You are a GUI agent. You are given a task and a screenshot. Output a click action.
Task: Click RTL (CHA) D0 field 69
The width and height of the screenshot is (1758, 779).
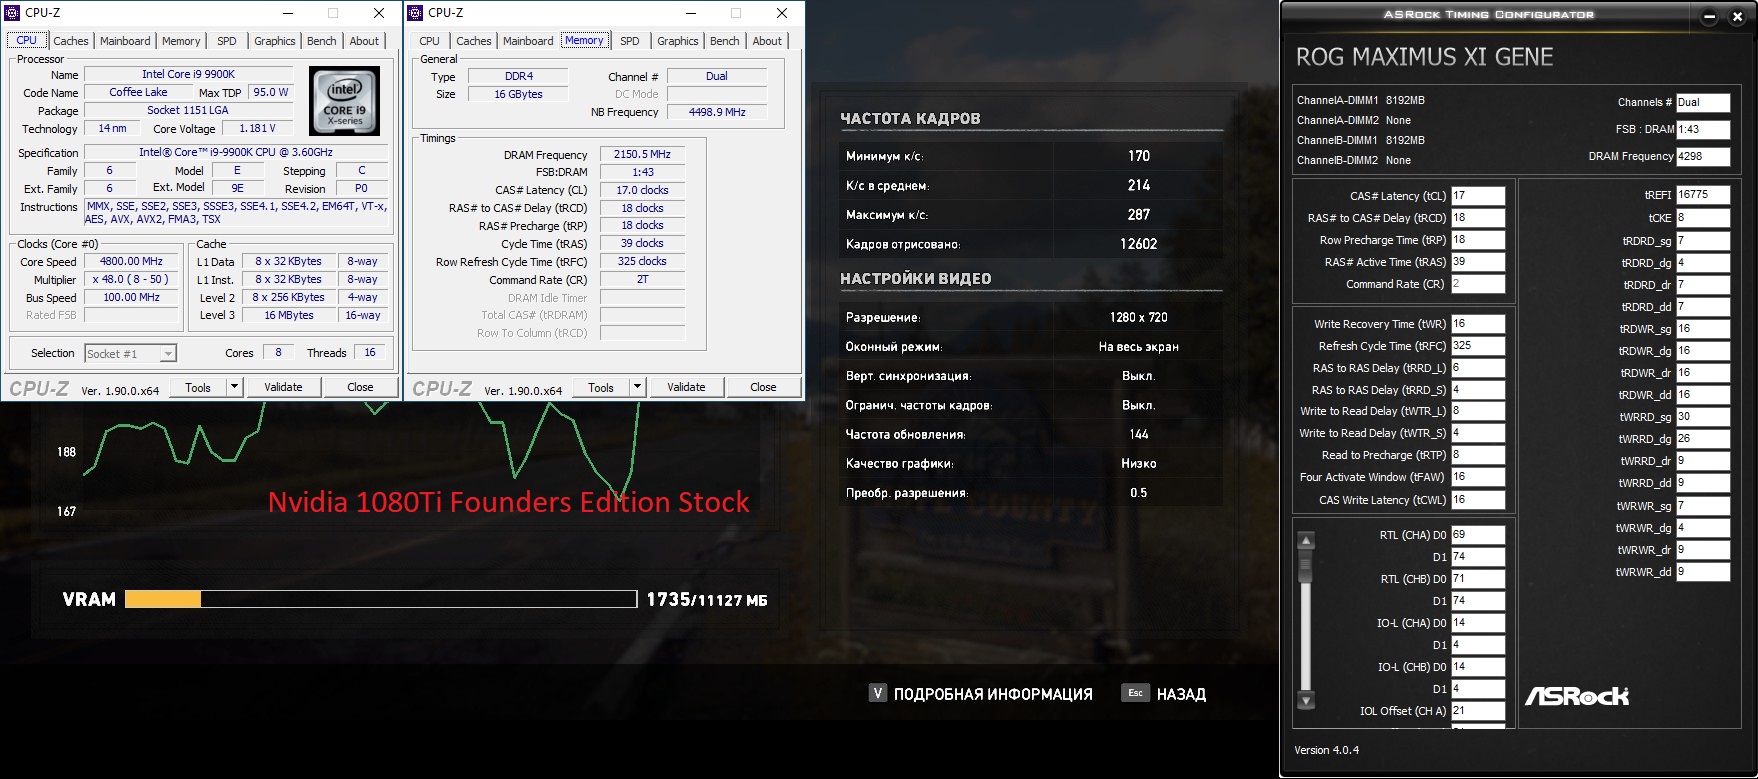pyautogui.click(x=1478, y=535)
